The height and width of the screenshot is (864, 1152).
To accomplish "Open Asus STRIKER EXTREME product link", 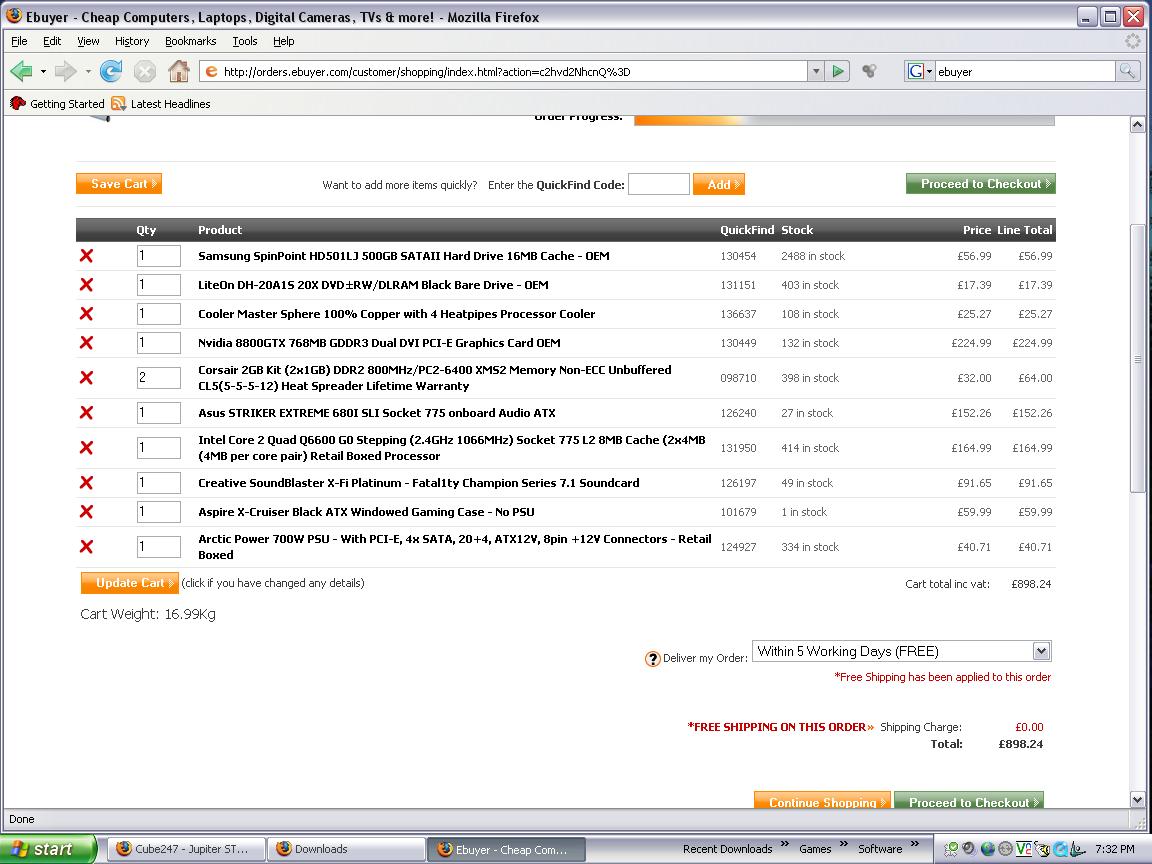I will (x=377, y=413).
